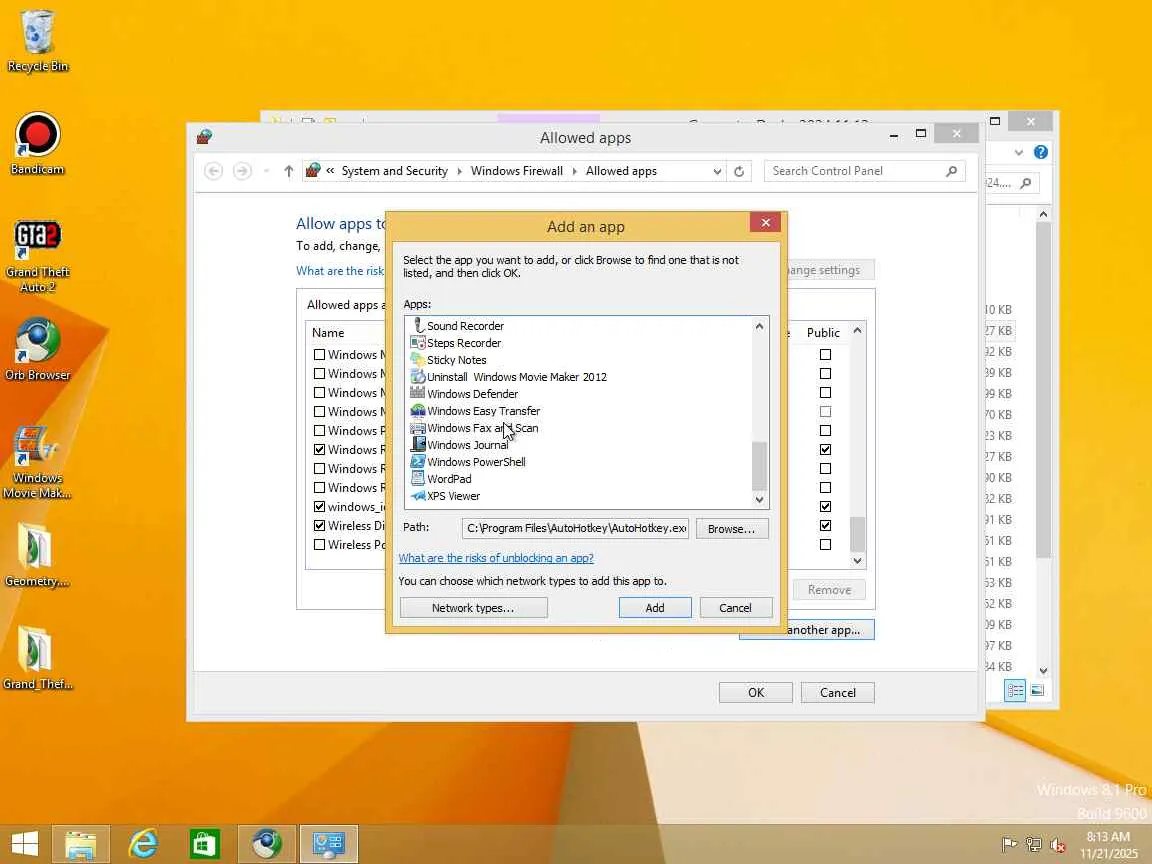Open the Windows Start button

click(x=24, y=843)
